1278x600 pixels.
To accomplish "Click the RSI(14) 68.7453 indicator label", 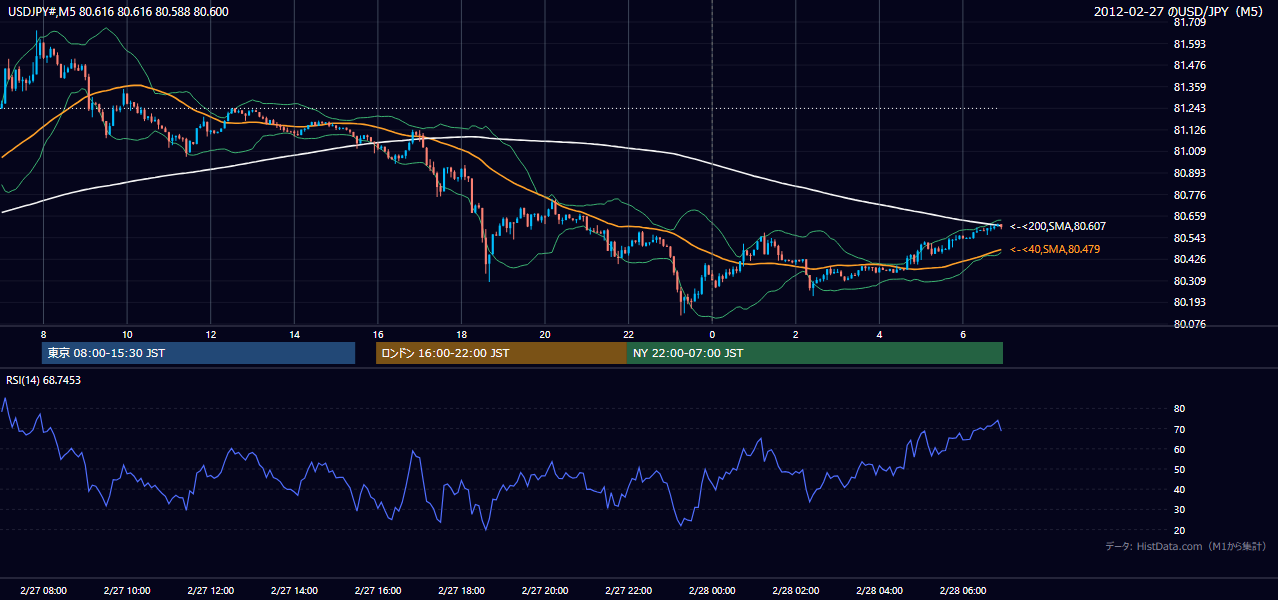I will [x=44, y=380].
